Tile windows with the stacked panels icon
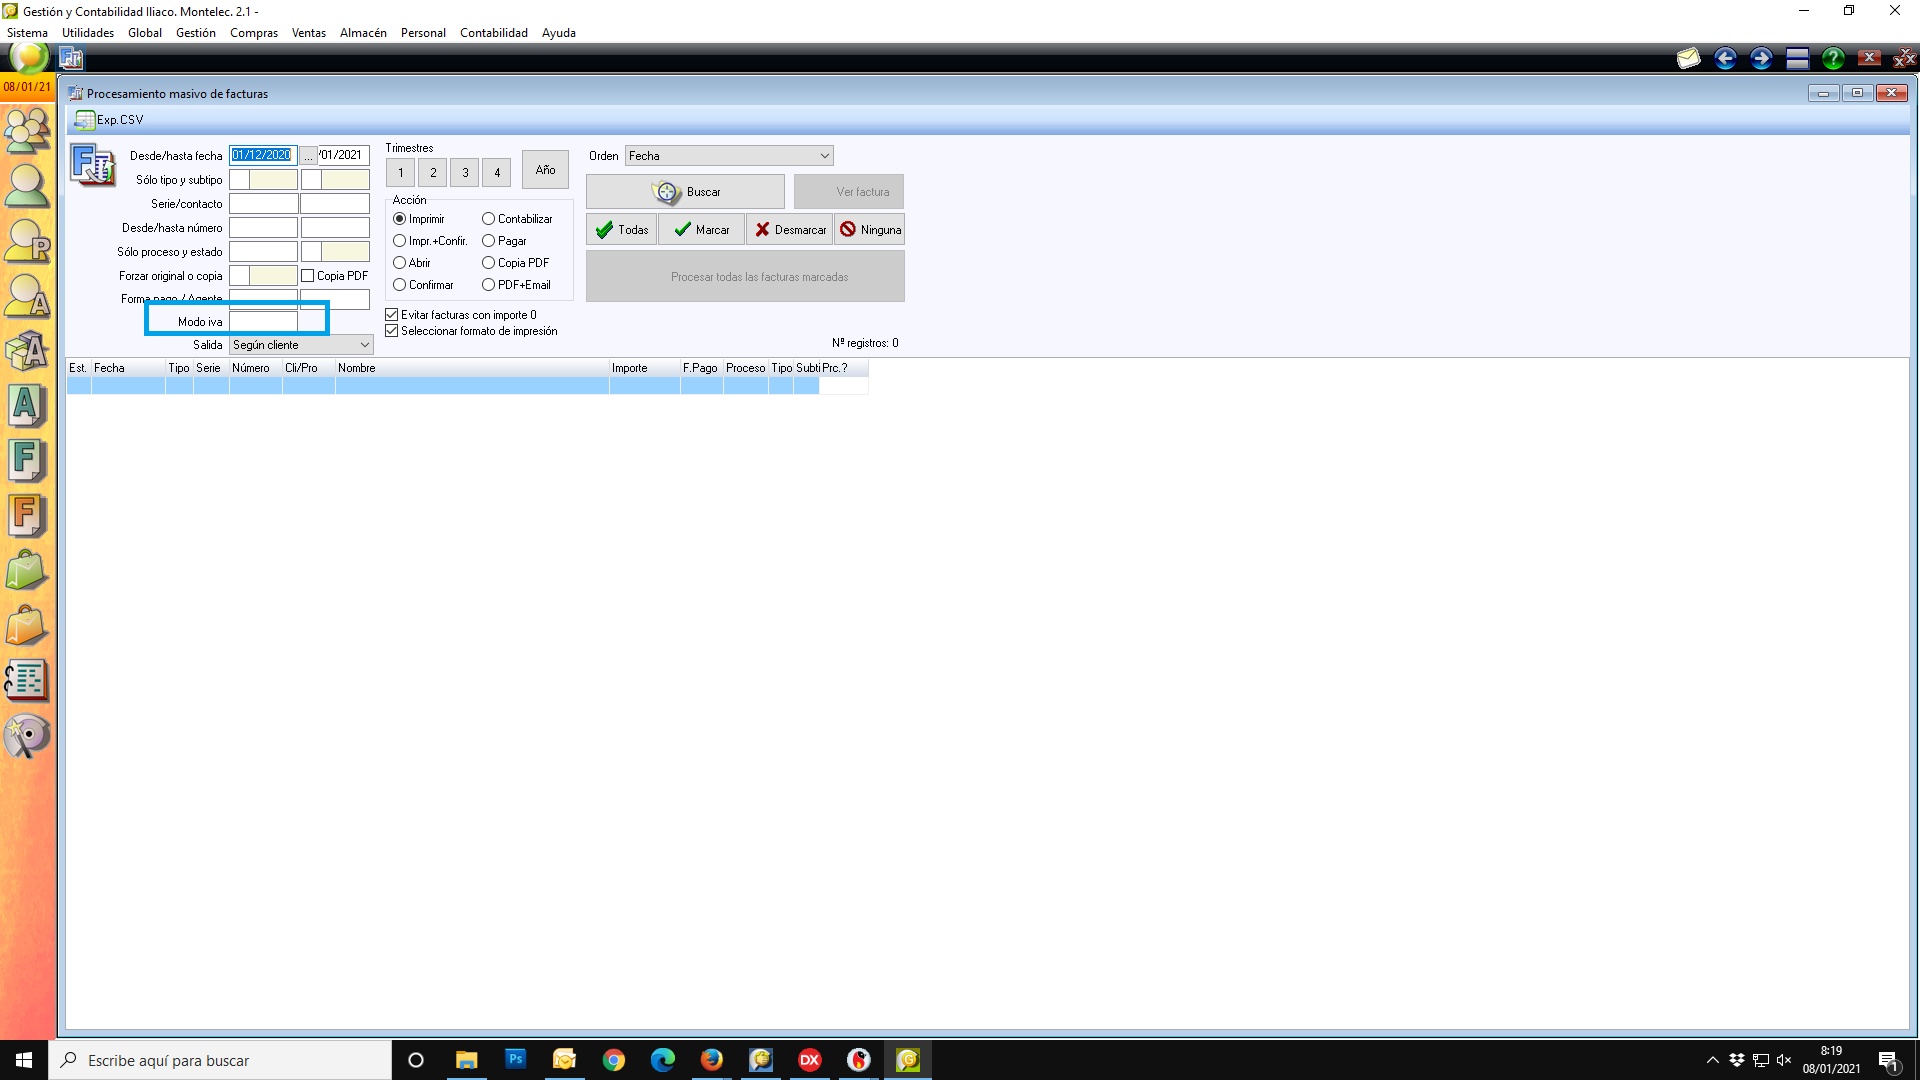This screenshot has height=1080, width=1920. tap(1797, 58)
